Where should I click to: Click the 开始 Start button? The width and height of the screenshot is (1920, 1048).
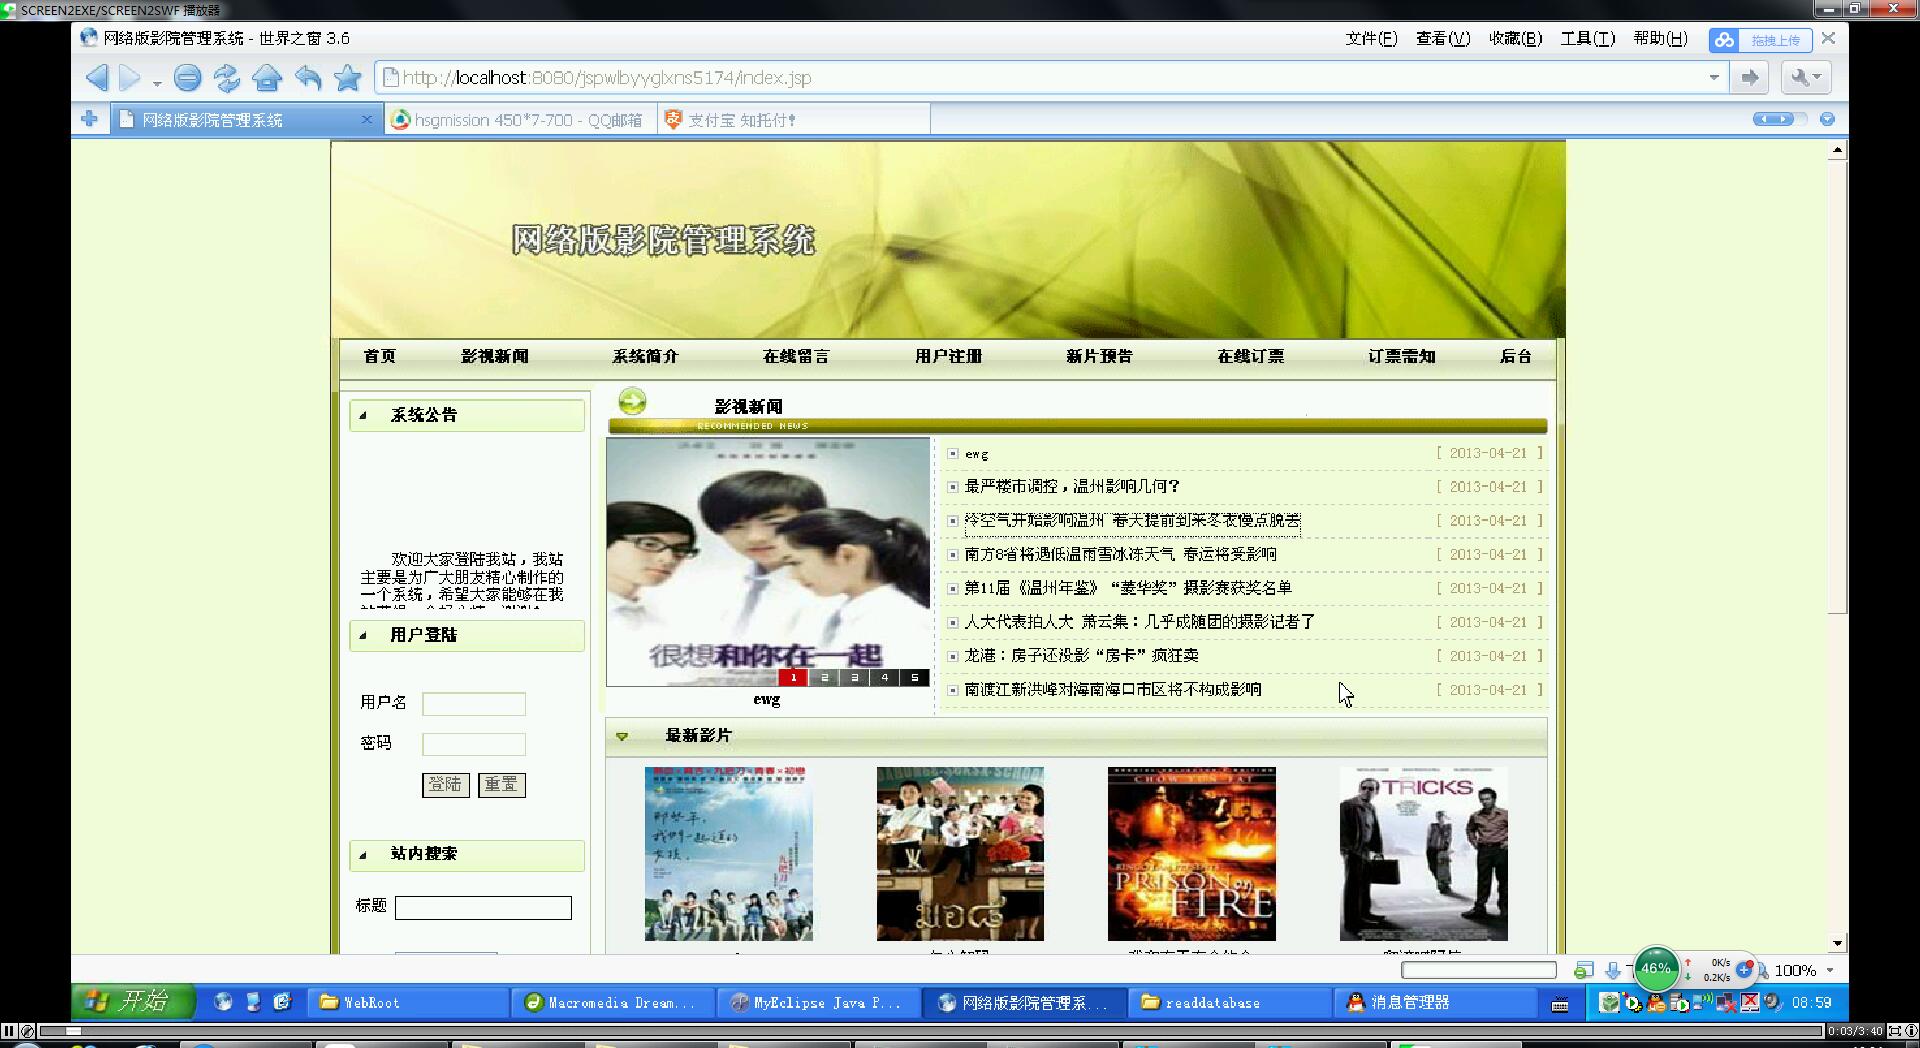[133, 1001]
